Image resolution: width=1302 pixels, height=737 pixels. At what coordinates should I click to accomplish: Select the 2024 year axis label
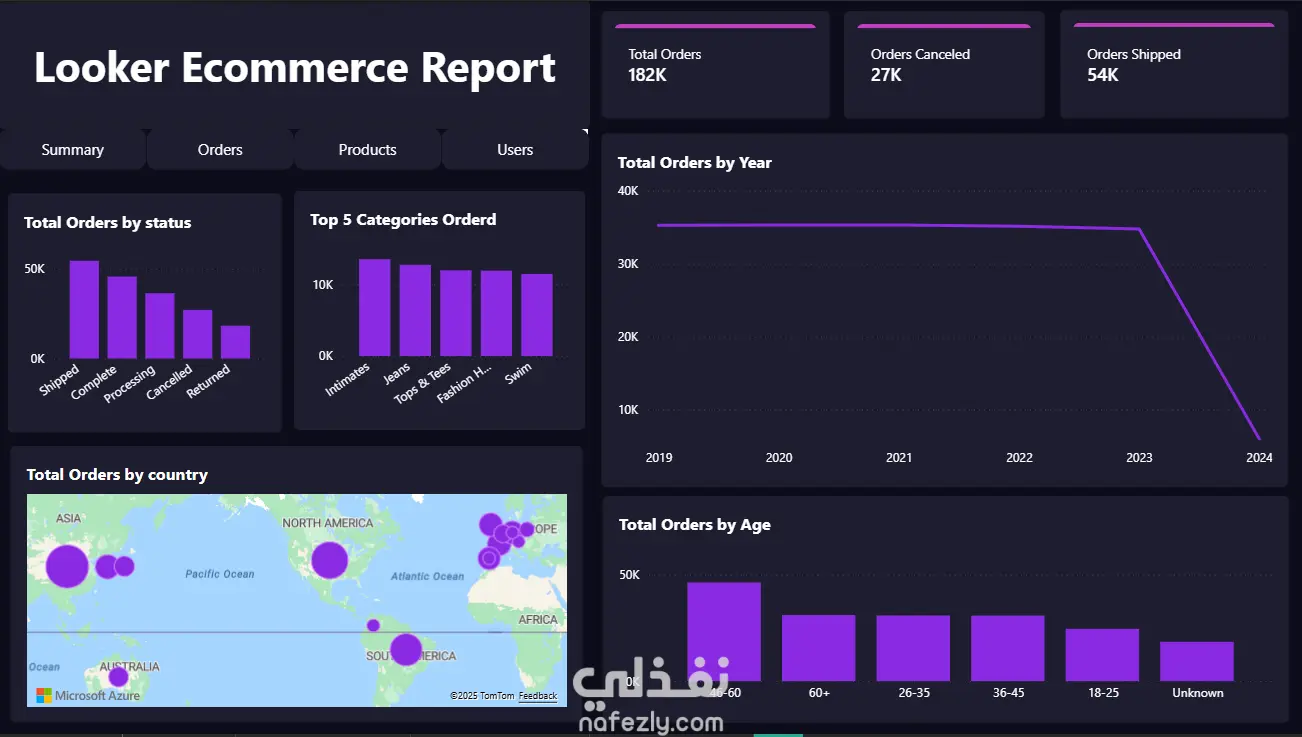(x=1259, y=458)
